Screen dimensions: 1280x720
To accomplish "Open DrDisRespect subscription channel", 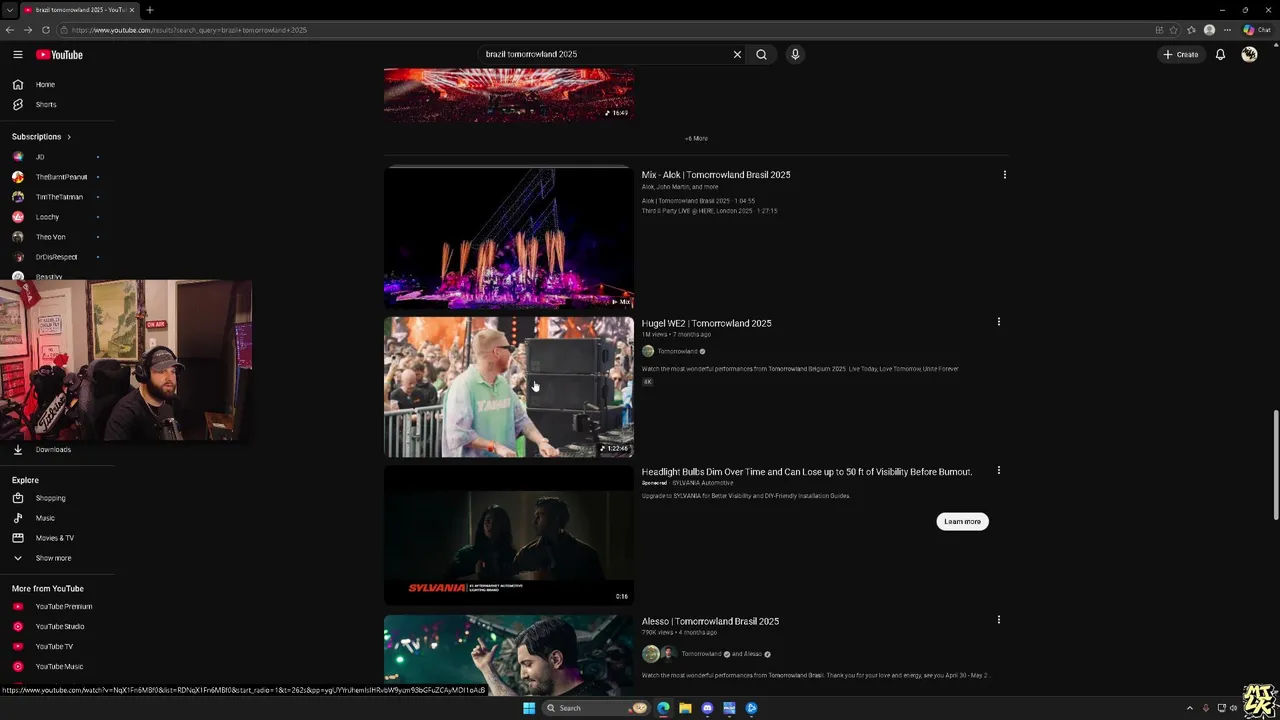I will (x=57, y=257).
